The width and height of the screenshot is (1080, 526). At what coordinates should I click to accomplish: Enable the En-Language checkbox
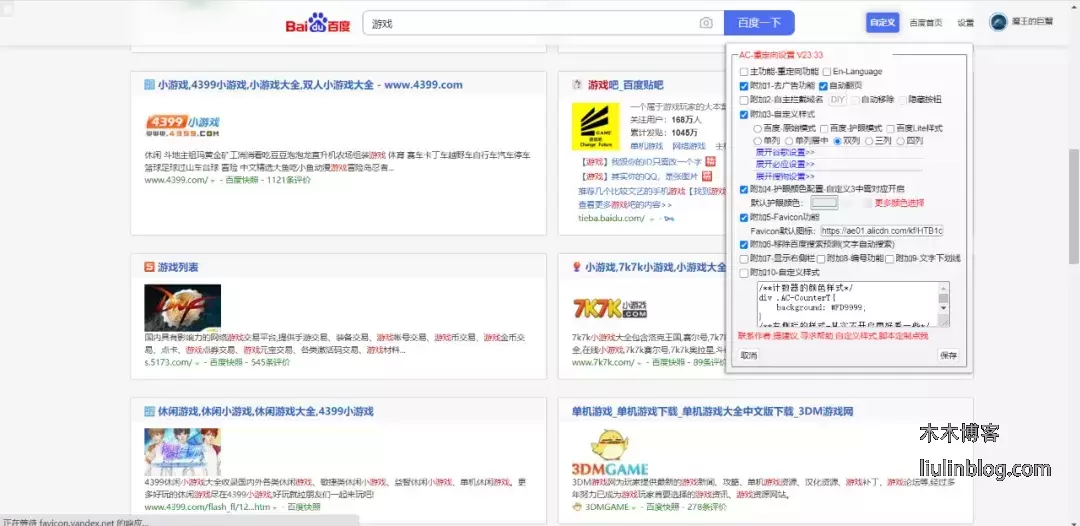pos(826,72)
